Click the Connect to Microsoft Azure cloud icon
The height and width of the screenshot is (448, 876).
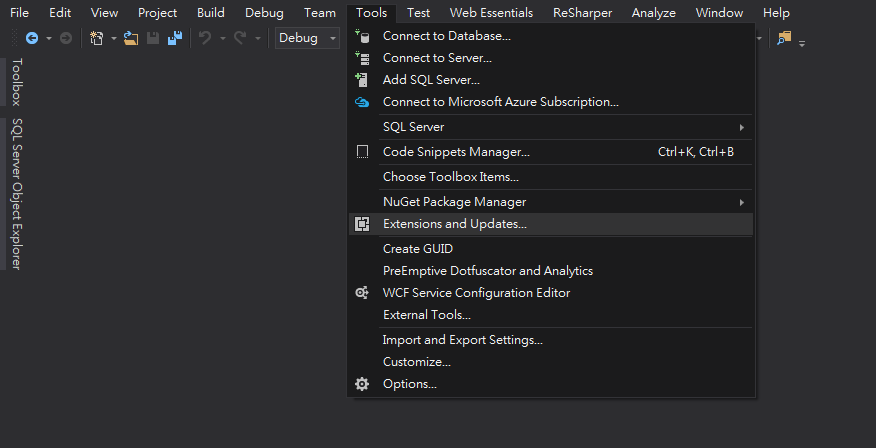coord(362,102)
